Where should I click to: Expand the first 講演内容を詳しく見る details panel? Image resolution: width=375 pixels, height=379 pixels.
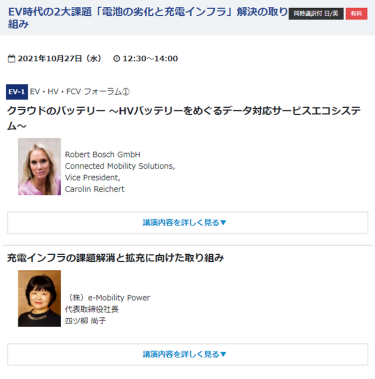188,223
